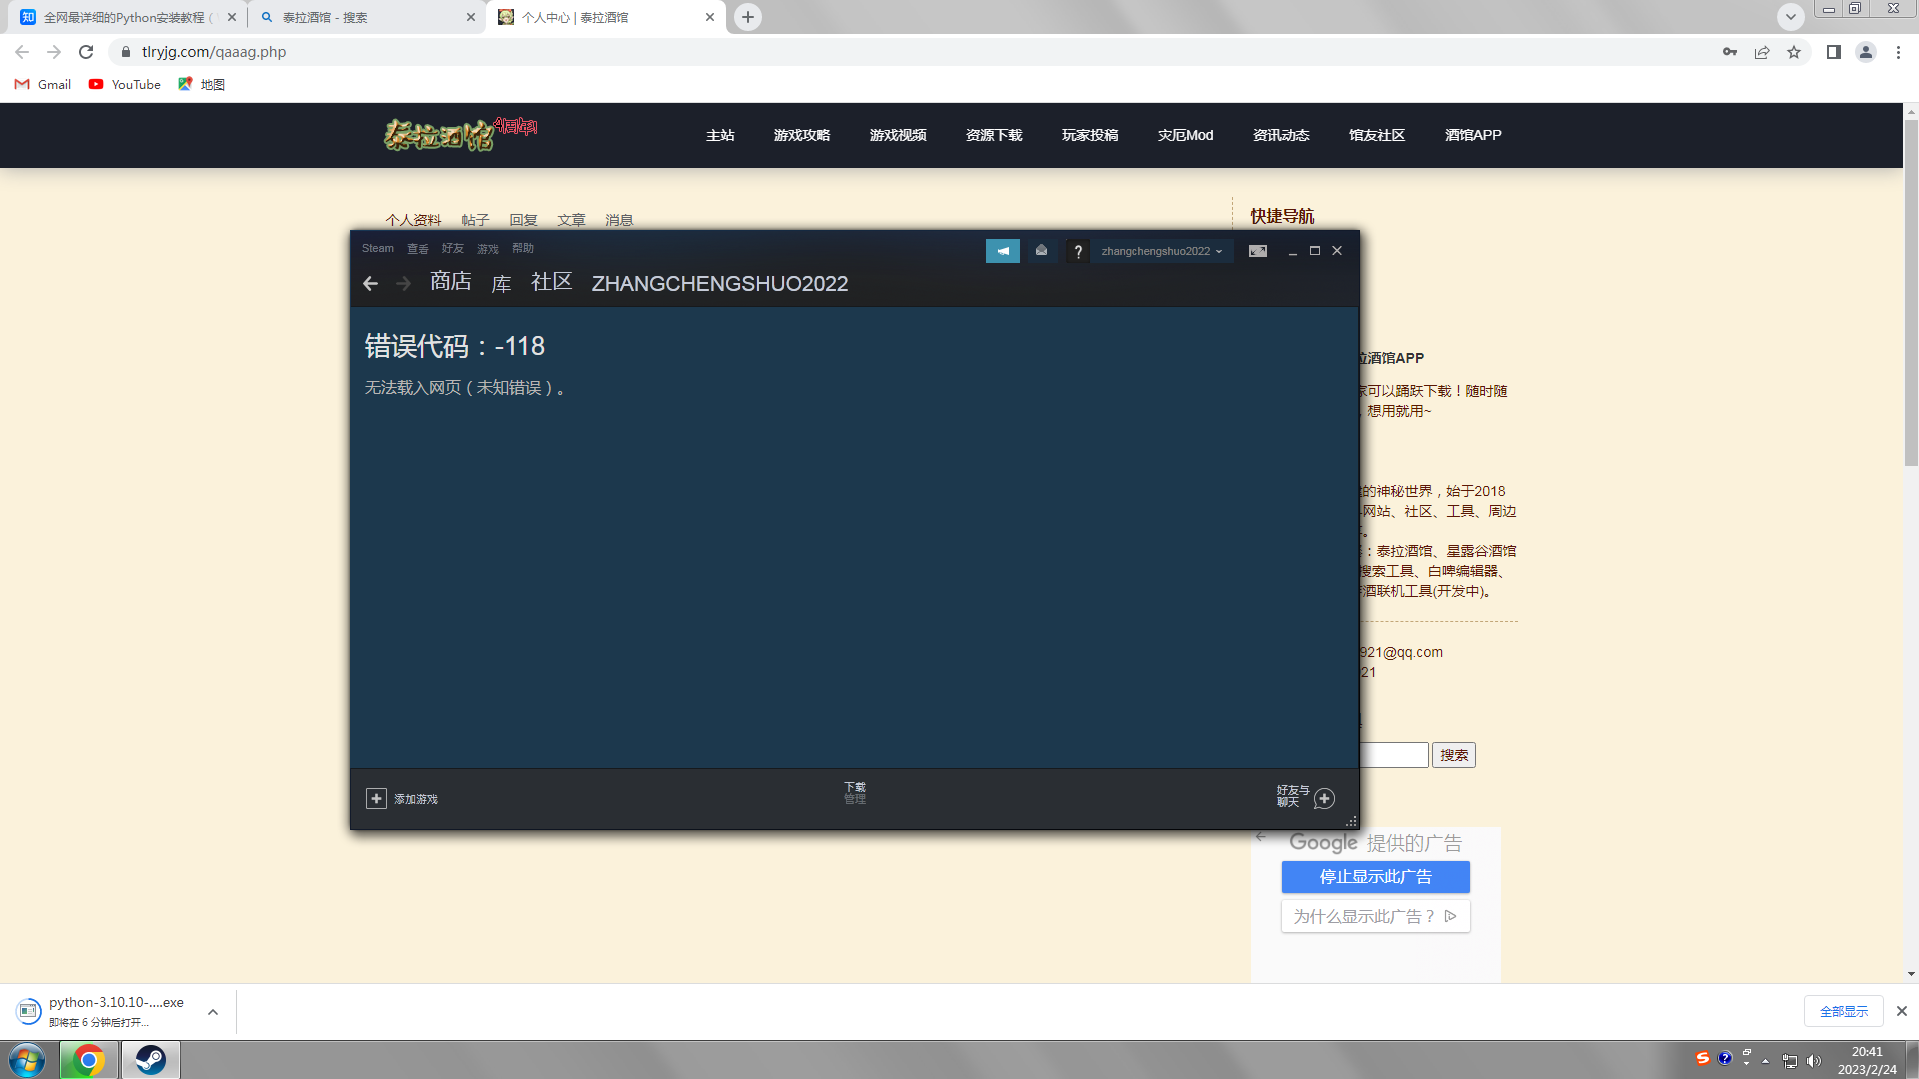Expand the zhangchengshuo2022 account dropdown
This screenshot has height=1079, width=1919.
coord(1161,251)
